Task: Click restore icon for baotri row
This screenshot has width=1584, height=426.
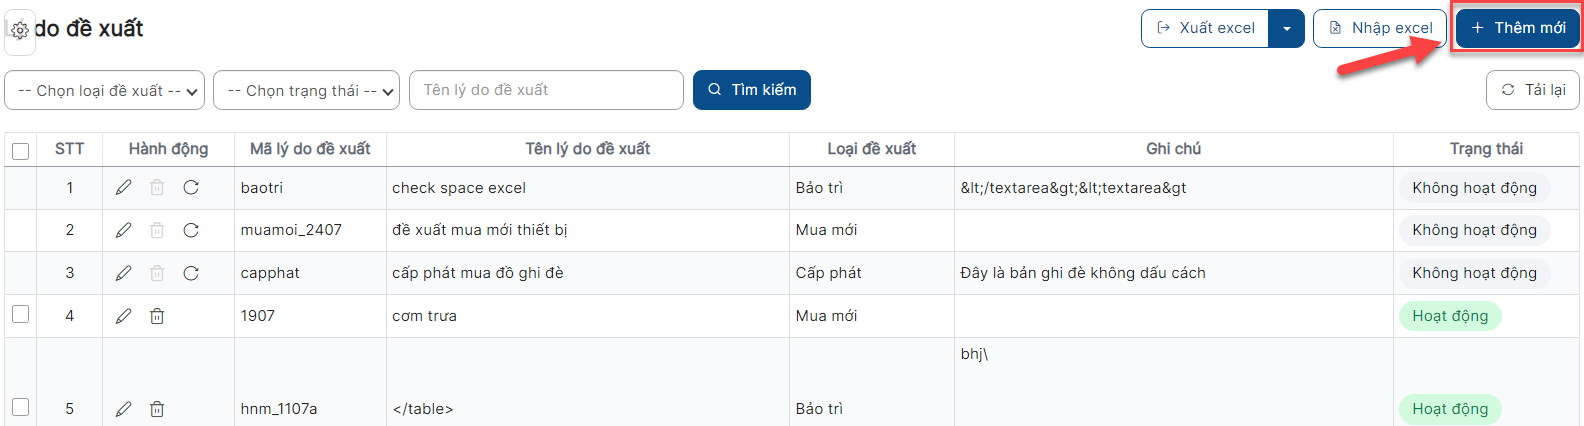Action: coord(191,187)
